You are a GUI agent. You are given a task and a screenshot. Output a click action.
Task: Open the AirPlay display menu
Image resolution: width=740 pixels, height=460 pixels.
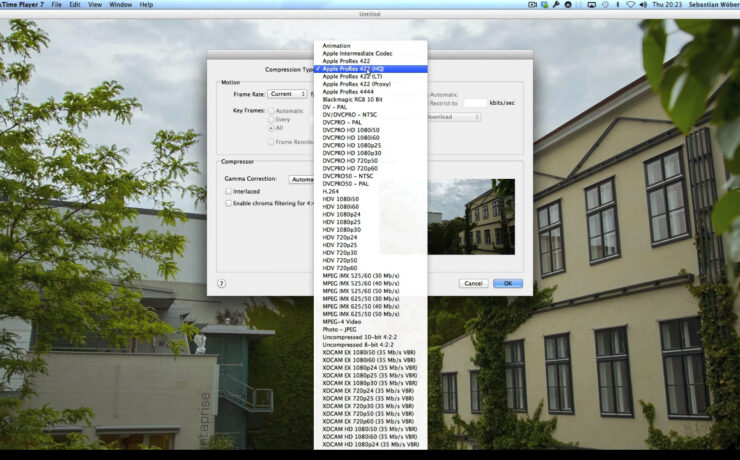[591, 5]
